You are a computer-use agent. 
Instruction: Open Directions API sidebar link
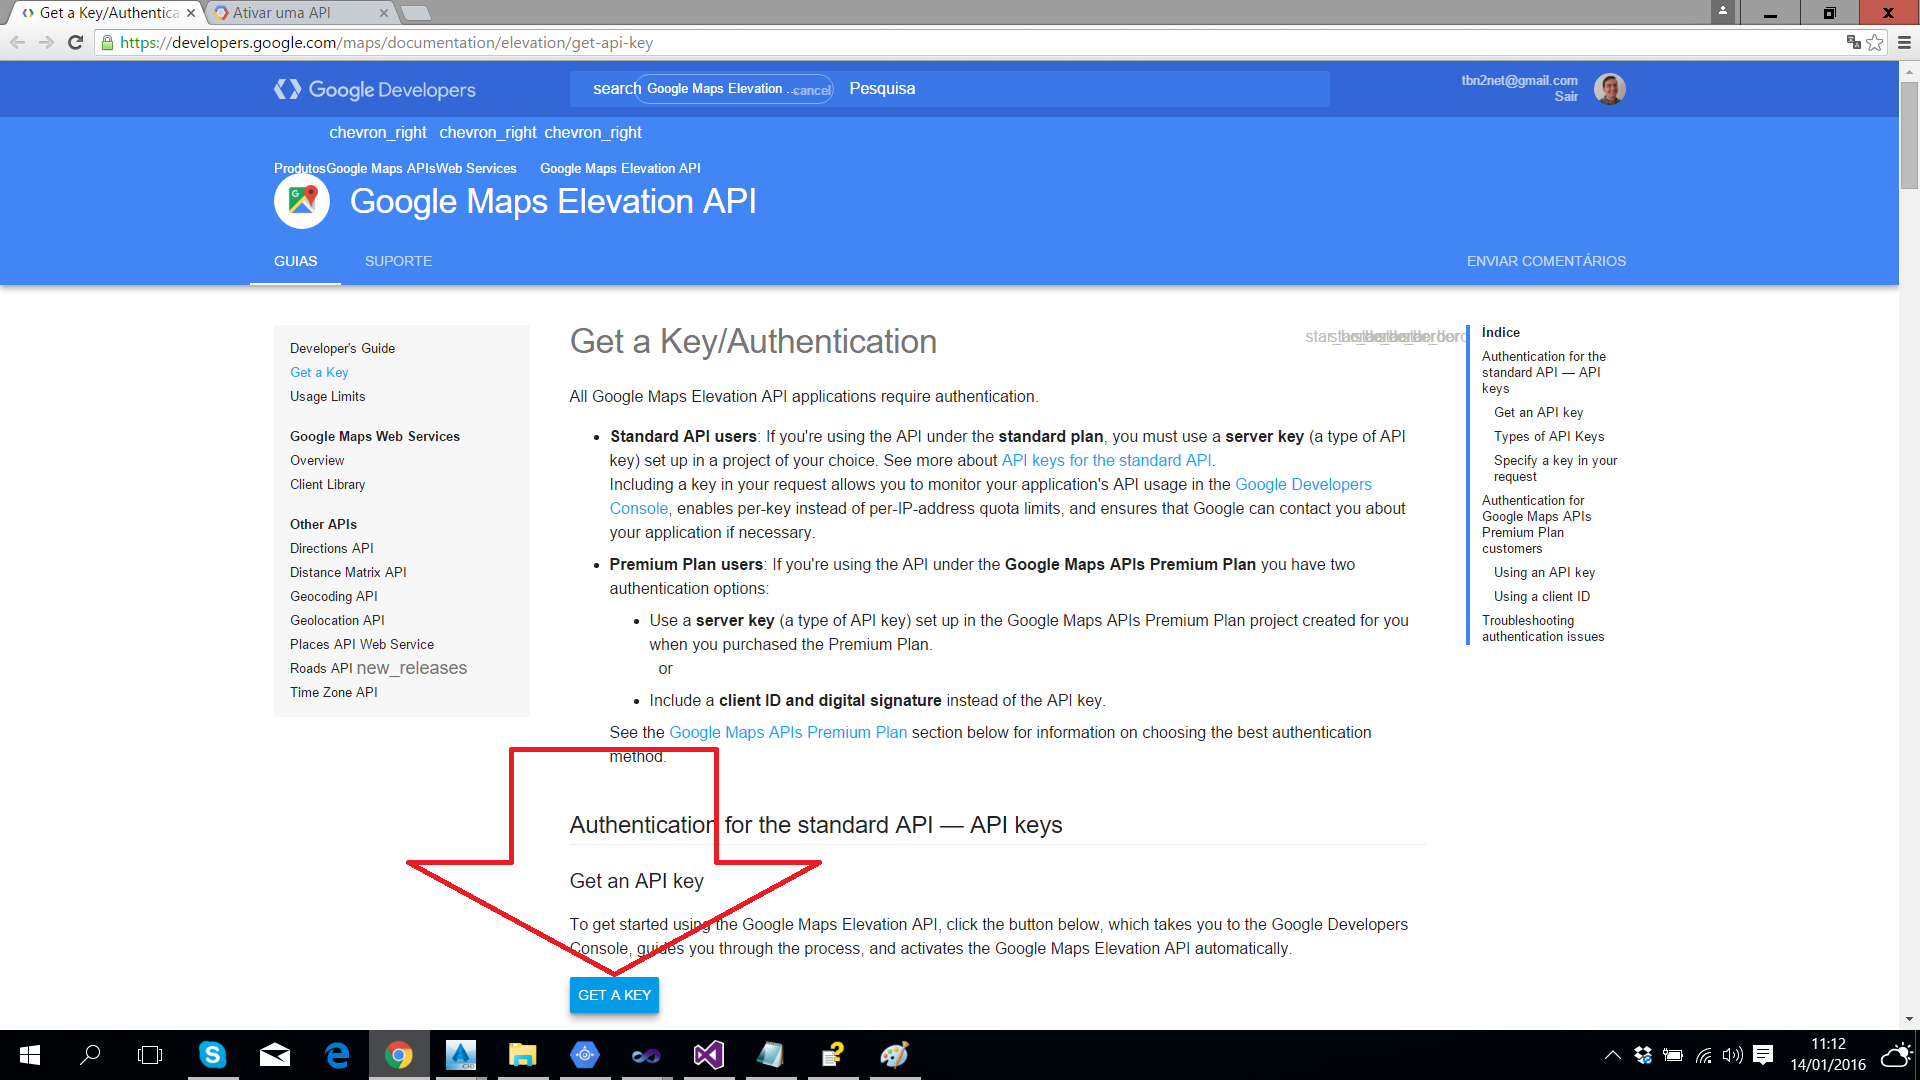point(331,548)
